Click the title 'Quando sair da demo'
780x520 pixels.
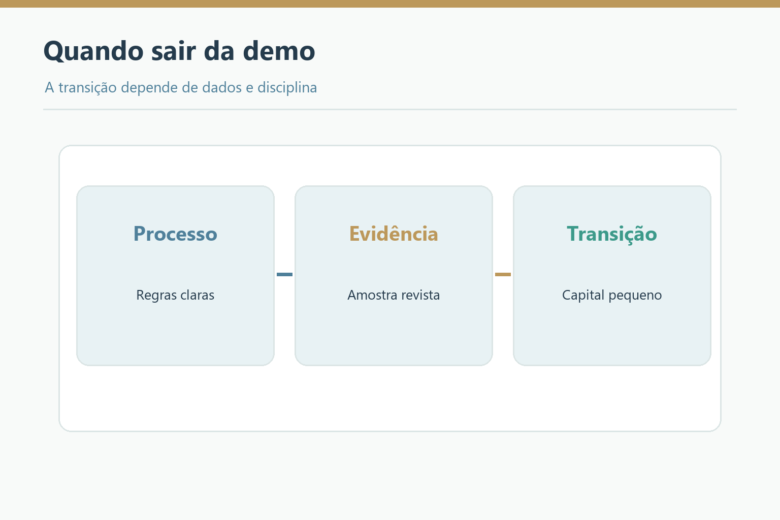(179, 51)
